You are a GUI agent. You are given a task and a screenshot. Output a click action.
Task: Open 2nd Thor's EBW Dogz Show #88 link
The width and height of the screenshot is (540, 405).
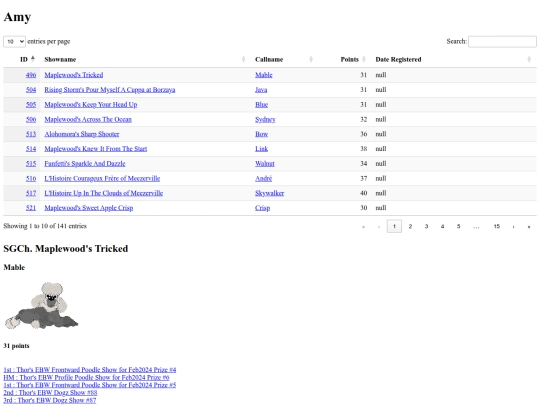tap(50, 393)
